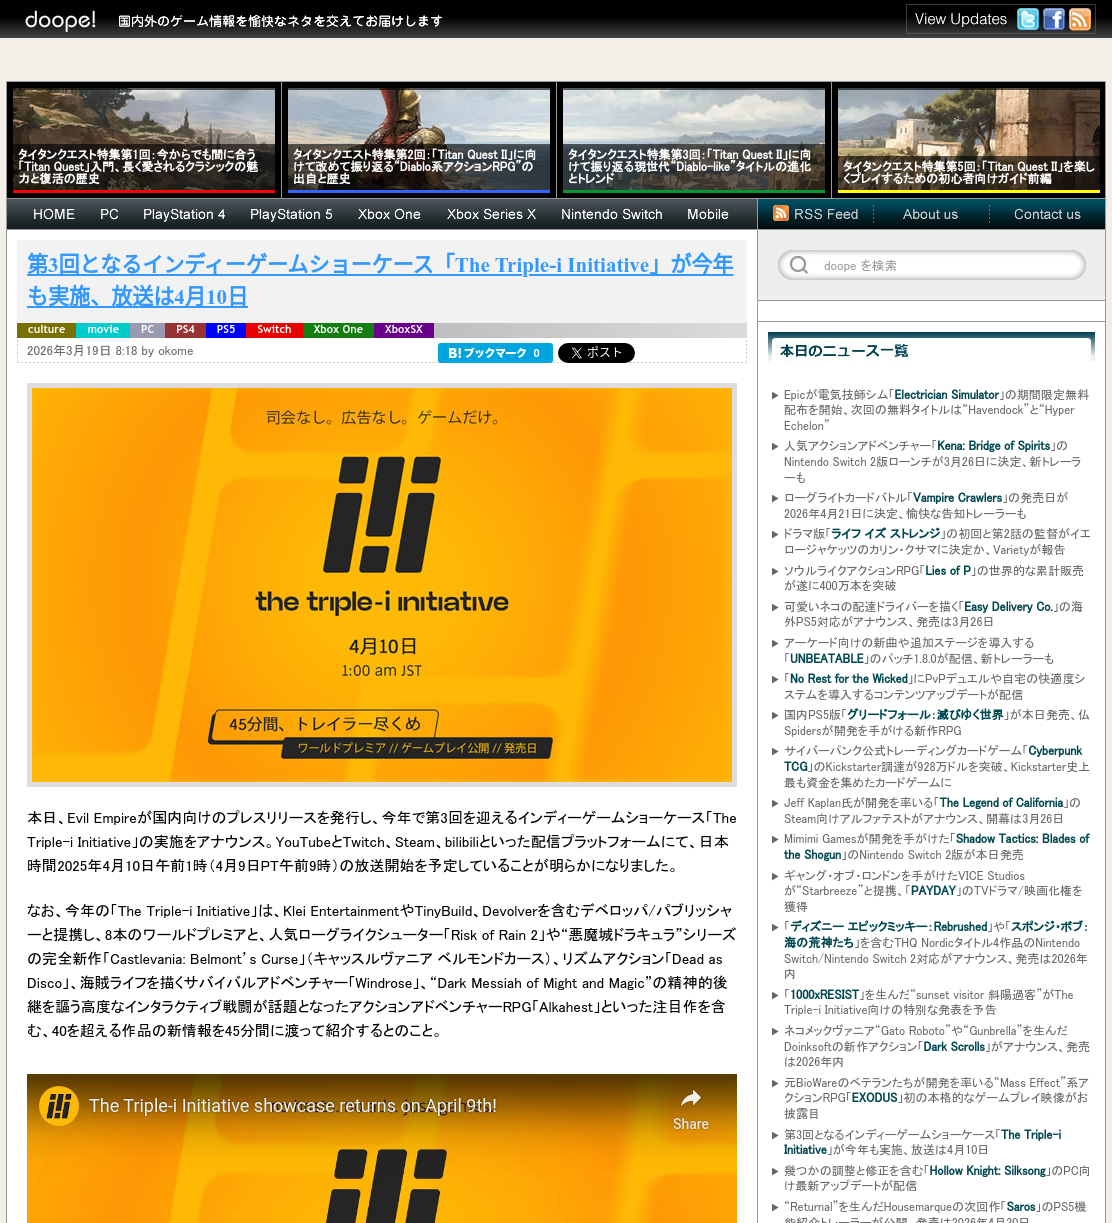Select the red Switch tag

(x=274, y=329)
